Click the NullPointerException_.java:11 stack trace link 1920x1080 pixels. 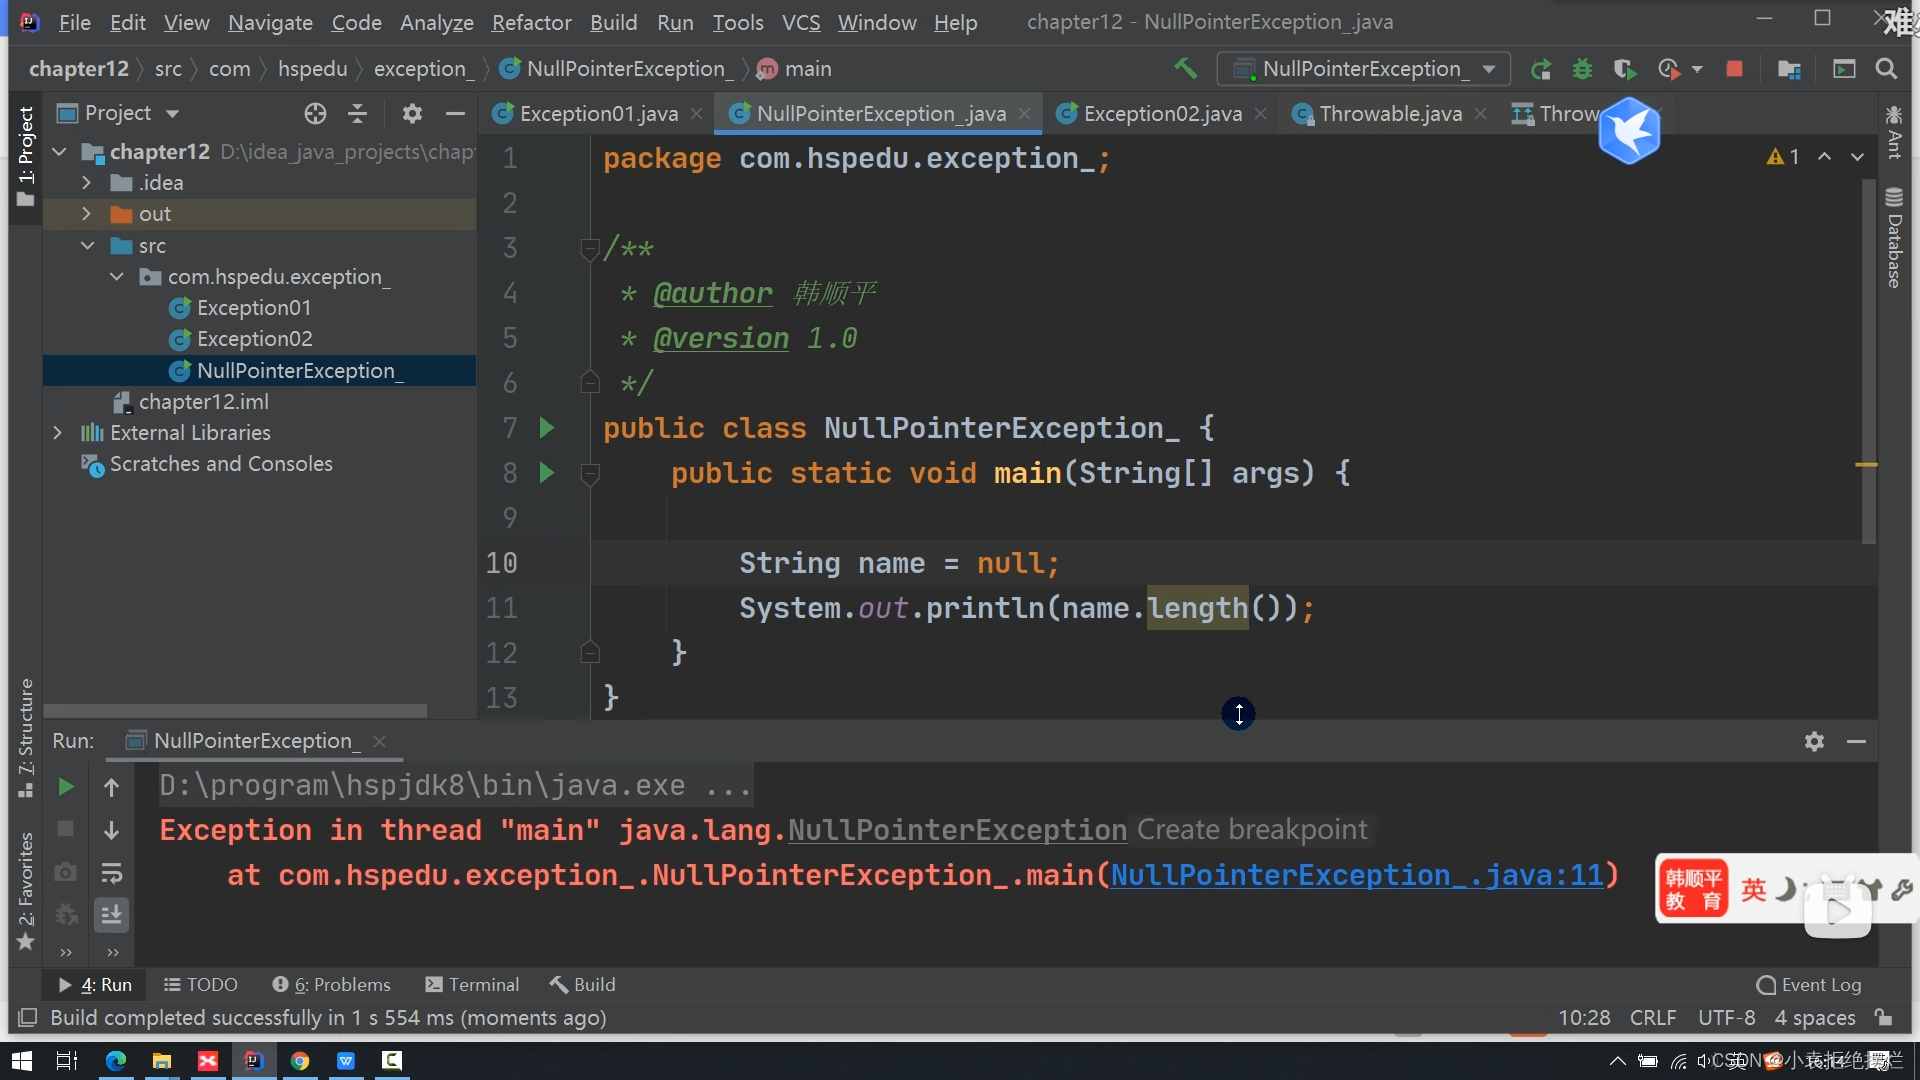pyautogui.click(x=1357, y=875)
